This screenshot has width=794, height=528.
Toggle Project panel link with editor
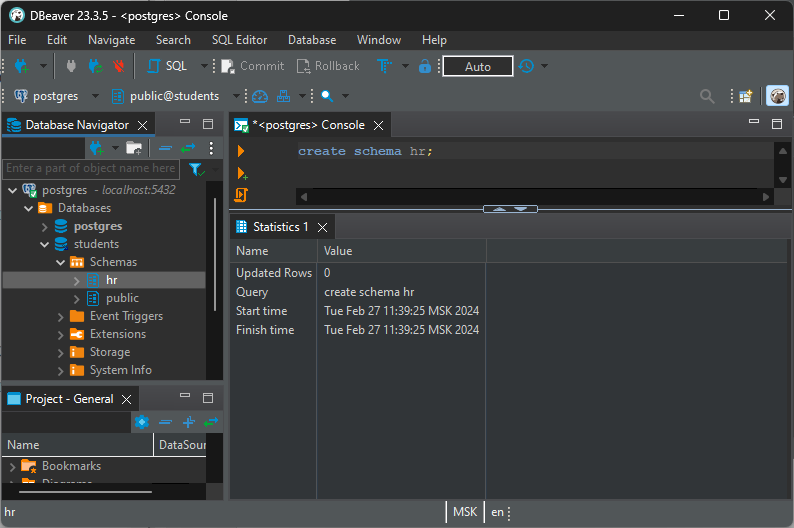[211, 422]
